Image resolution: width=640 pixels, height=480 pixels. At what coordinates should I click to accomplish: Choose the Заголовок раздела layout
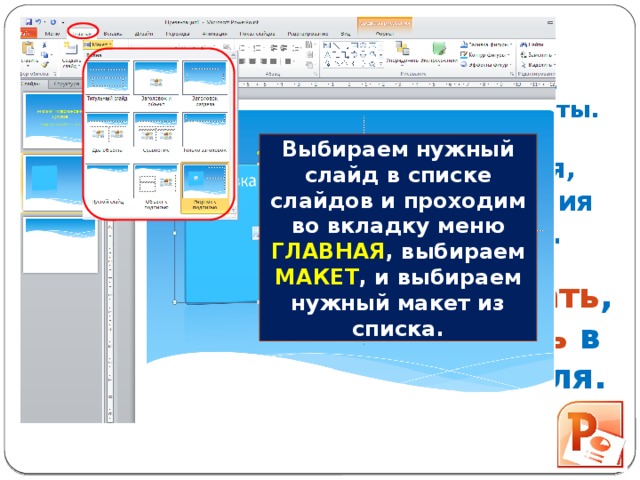point(205,83)
